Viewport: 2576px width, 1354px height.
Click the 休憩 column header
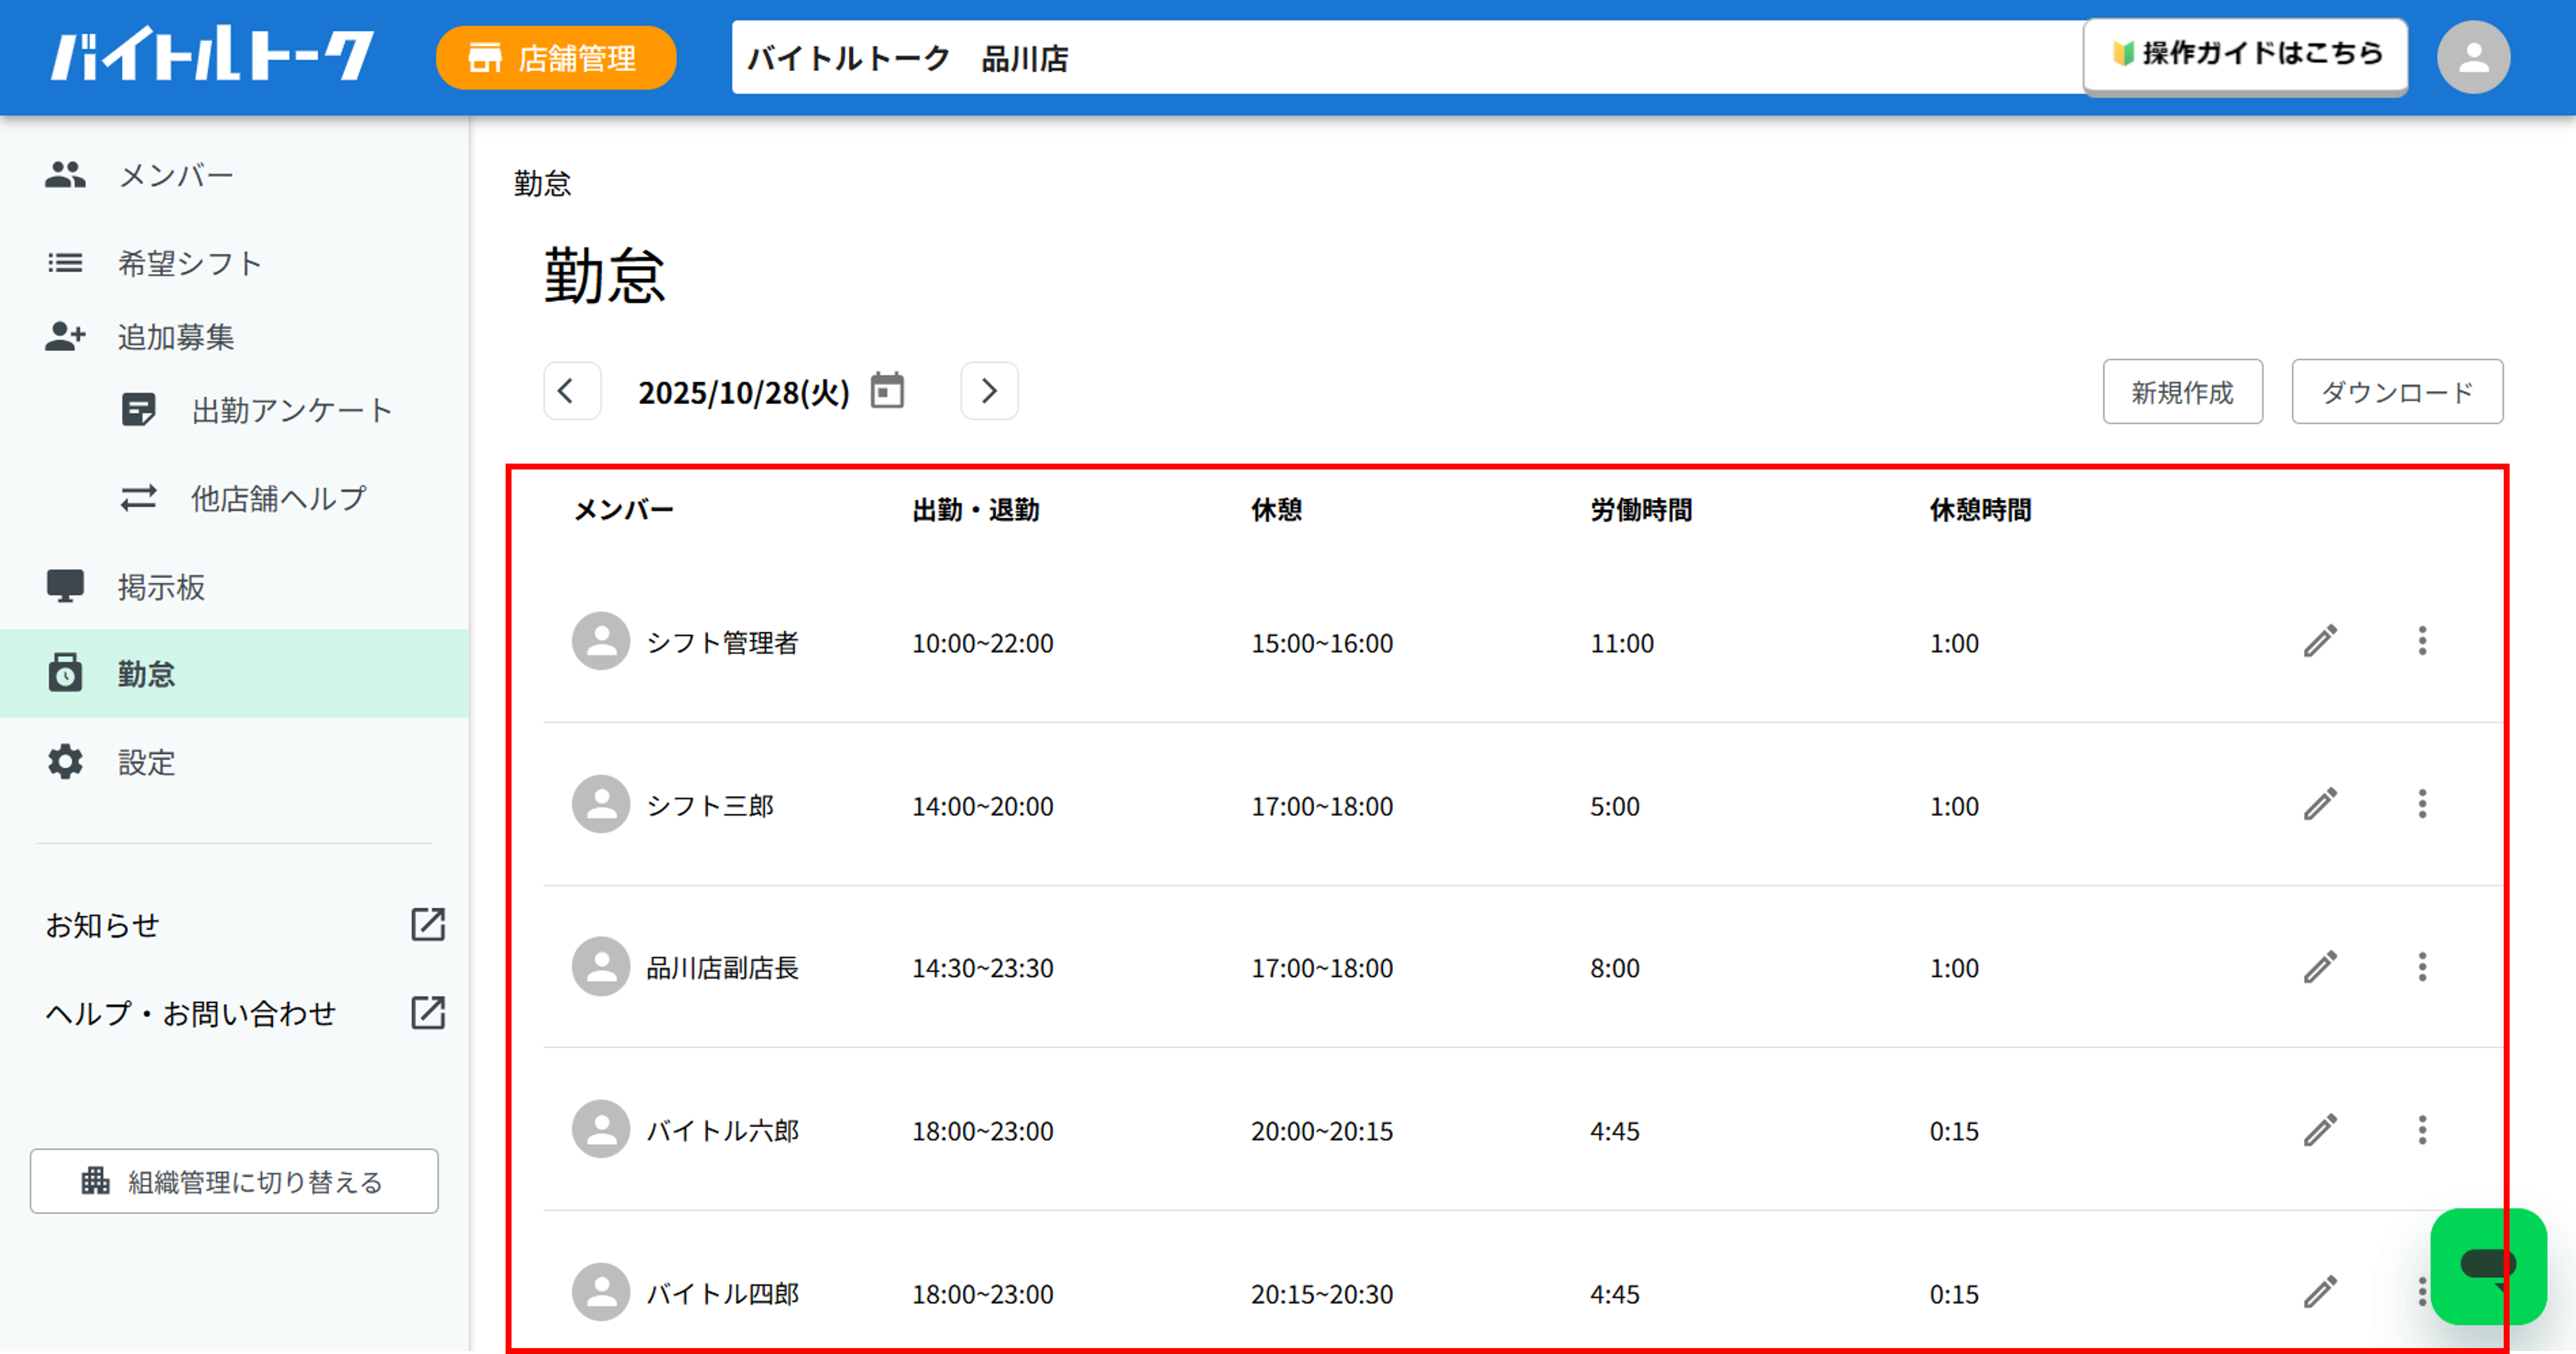pyautogui.click(x=1276, y=510)
